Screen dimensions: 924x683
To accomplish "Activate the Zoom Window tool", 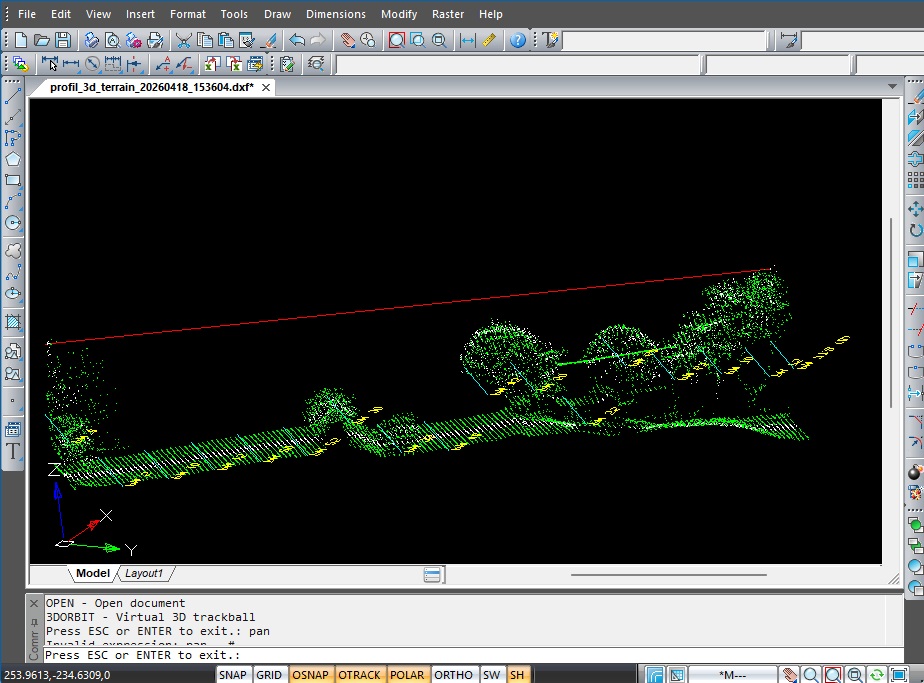I will 397,40.
